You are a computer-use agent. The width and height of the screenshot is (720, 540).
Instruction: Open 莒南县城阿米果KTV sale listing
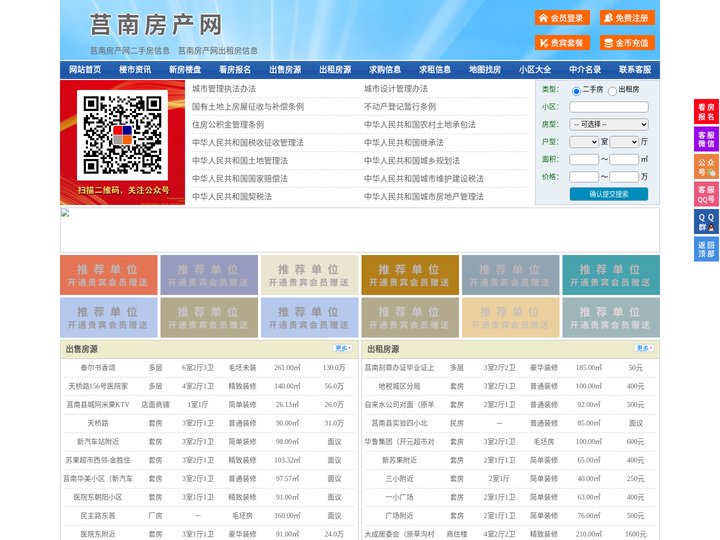click(98, 405)
